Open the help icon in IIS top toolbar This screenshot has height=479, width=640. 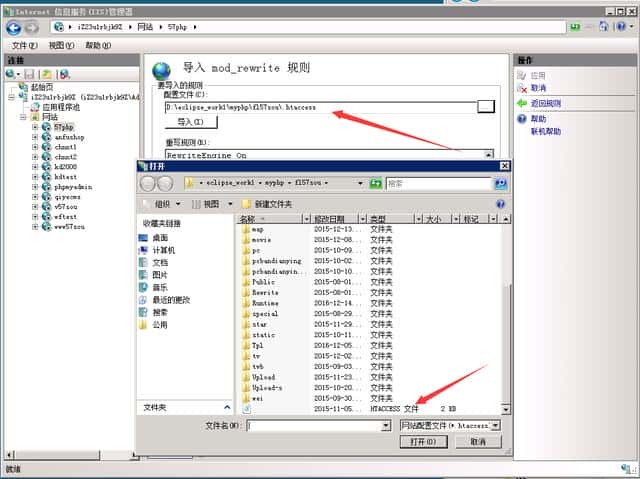621,27
